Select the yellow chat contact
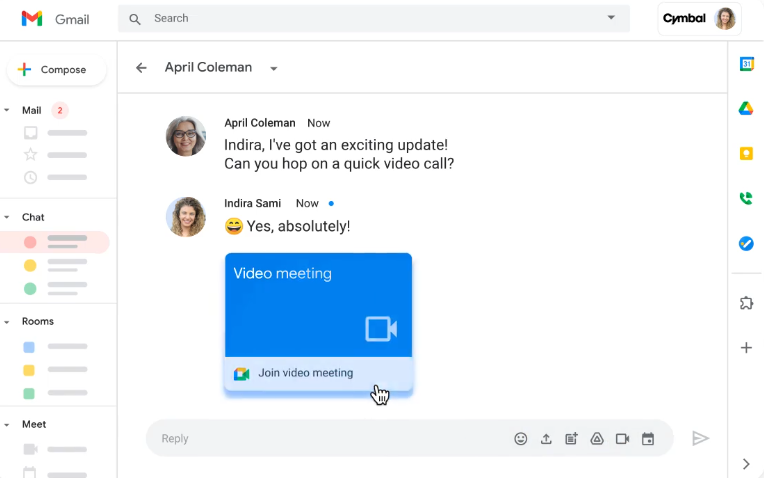 click(x=55, y=266)
